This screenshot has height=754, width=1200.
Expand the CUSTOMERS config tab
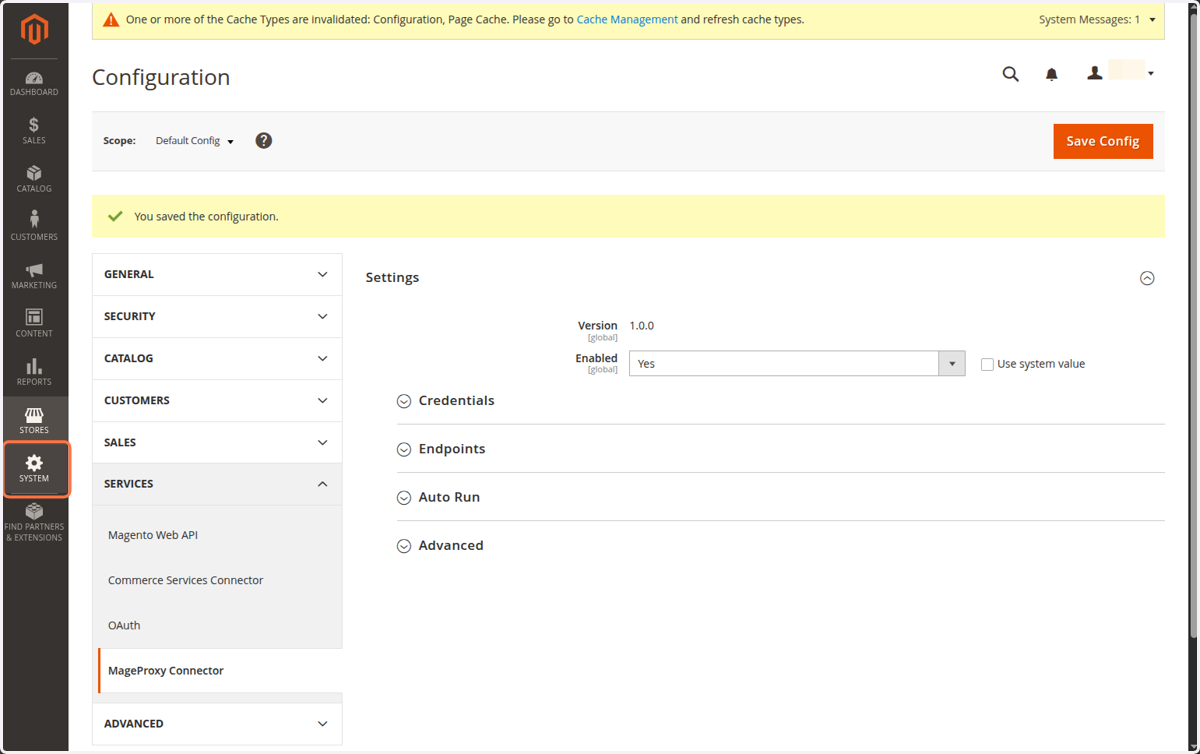coord(217,400)
